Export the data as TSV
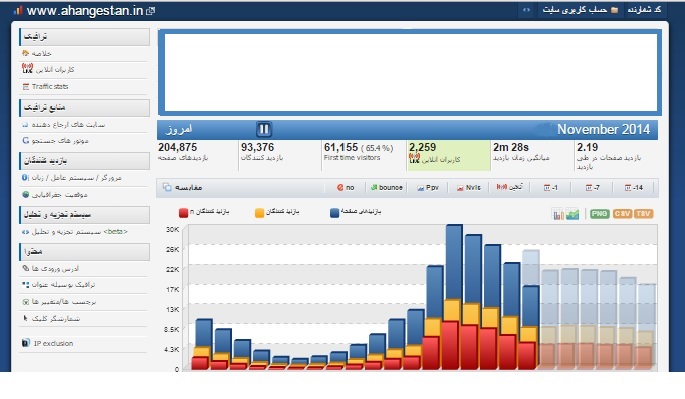 coord(643,214)
